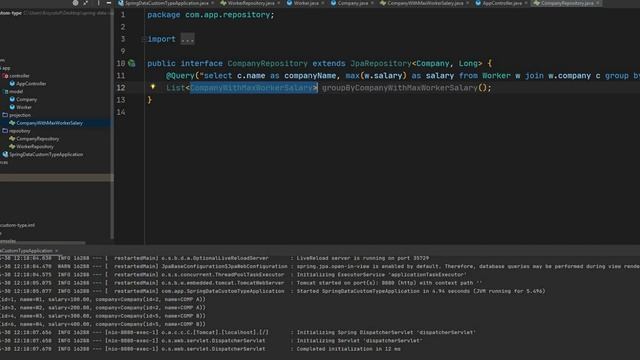Close the Company.java tab
This screenshot has width=640, height=360.
point(372,3)
